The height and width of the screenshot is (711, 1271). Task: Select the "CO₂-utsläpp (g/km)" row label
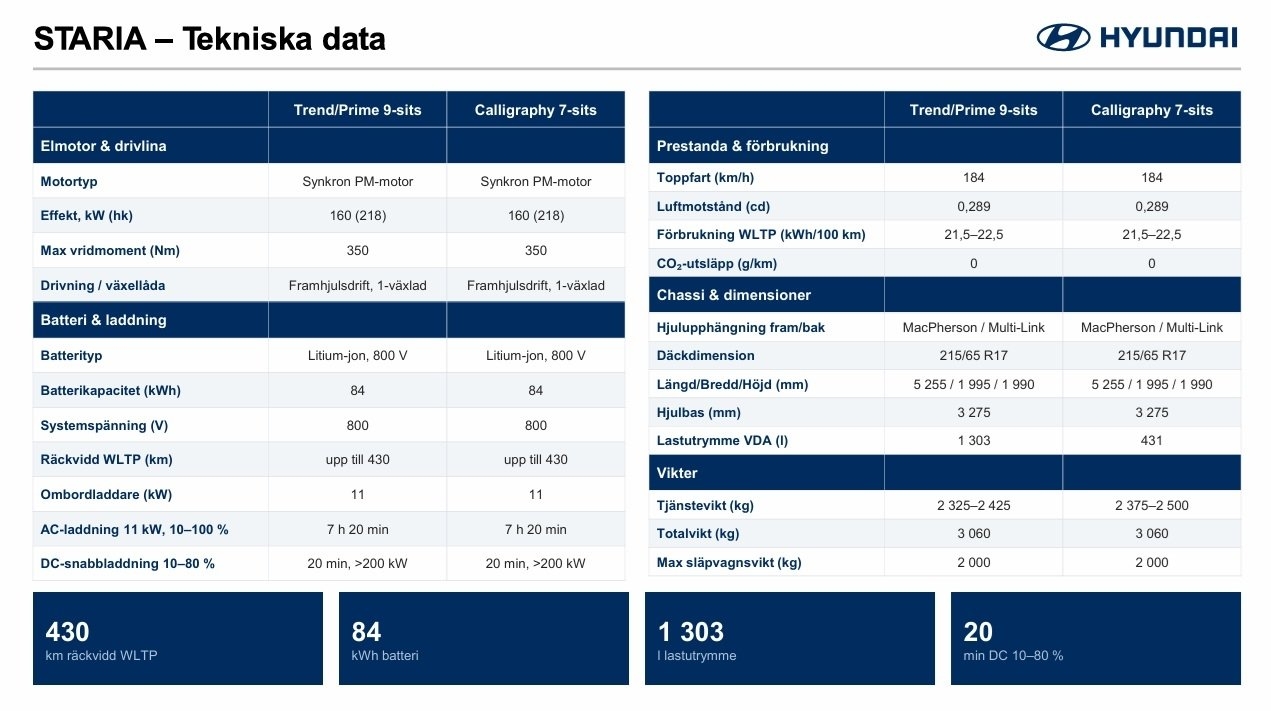click(x=717, y=264)
